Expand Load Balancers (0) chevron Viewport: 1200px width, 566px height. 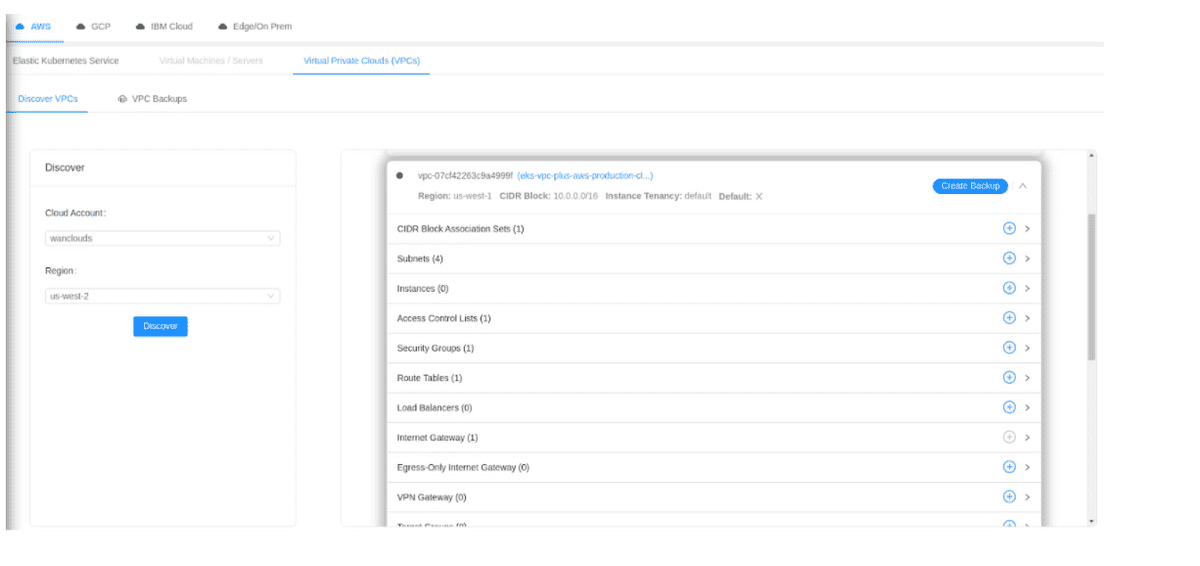coord(1028,408)
